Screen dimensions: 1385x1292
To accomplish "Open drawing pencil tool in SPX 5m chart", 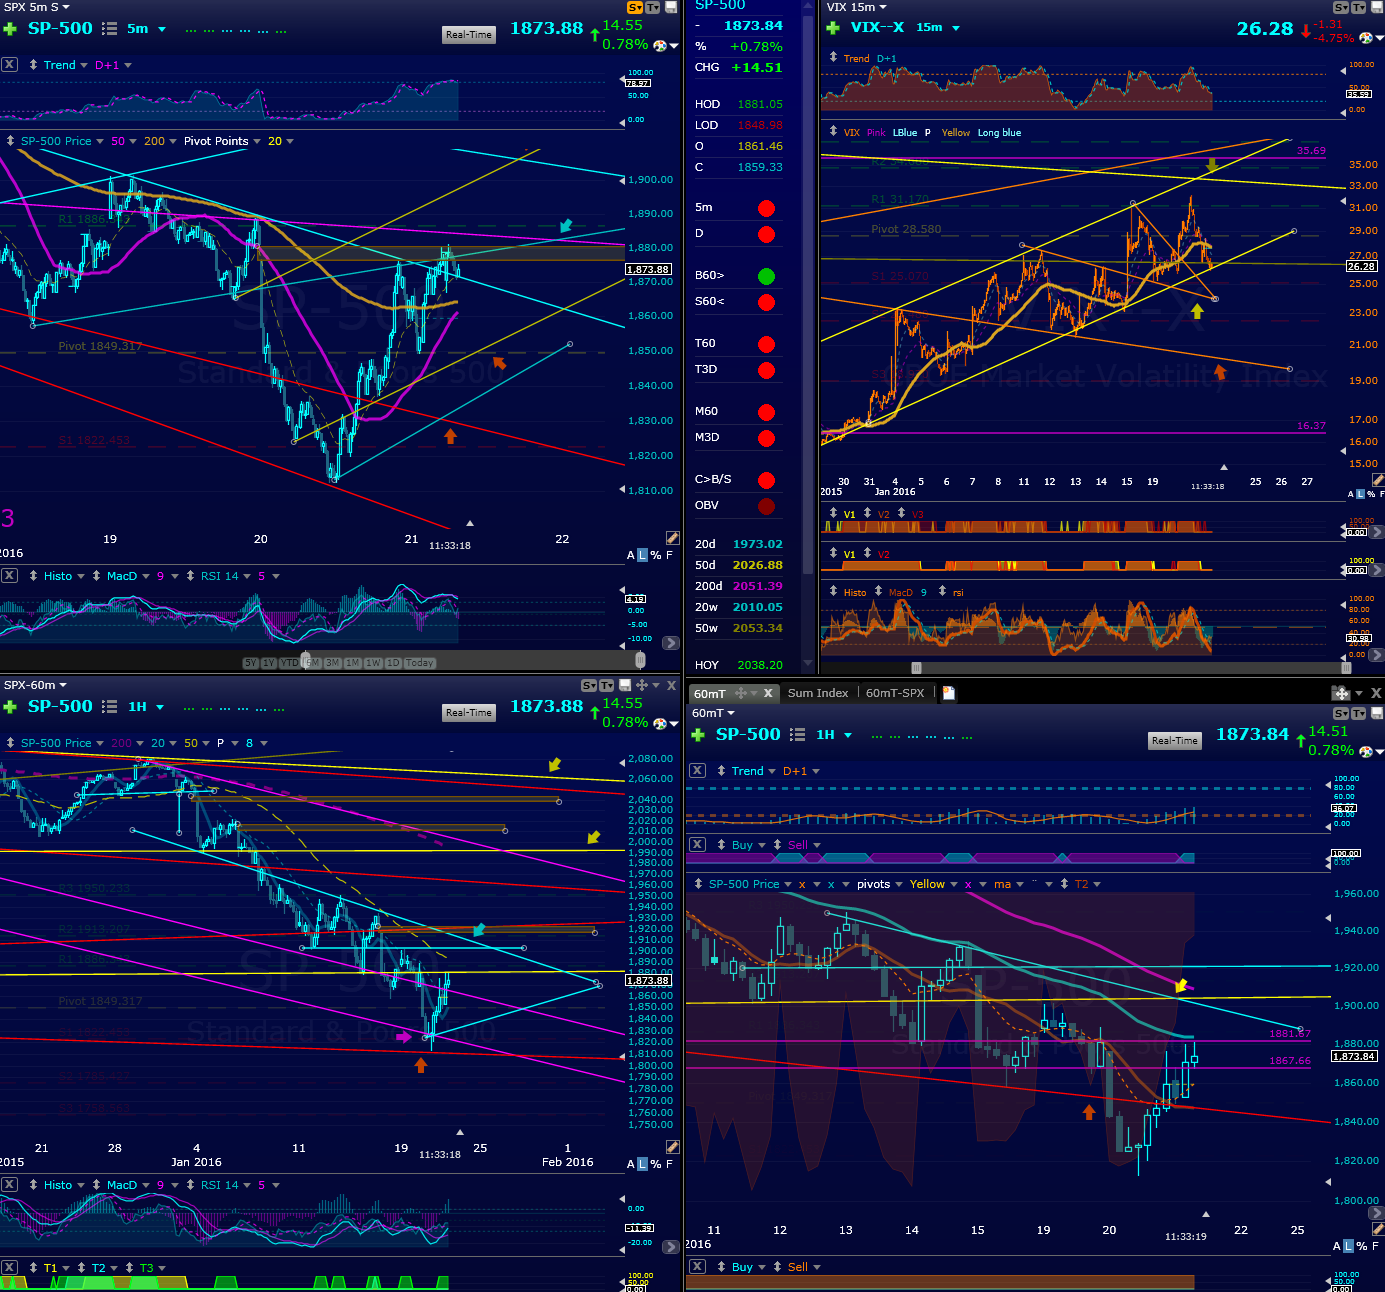I will coord(673,538).
